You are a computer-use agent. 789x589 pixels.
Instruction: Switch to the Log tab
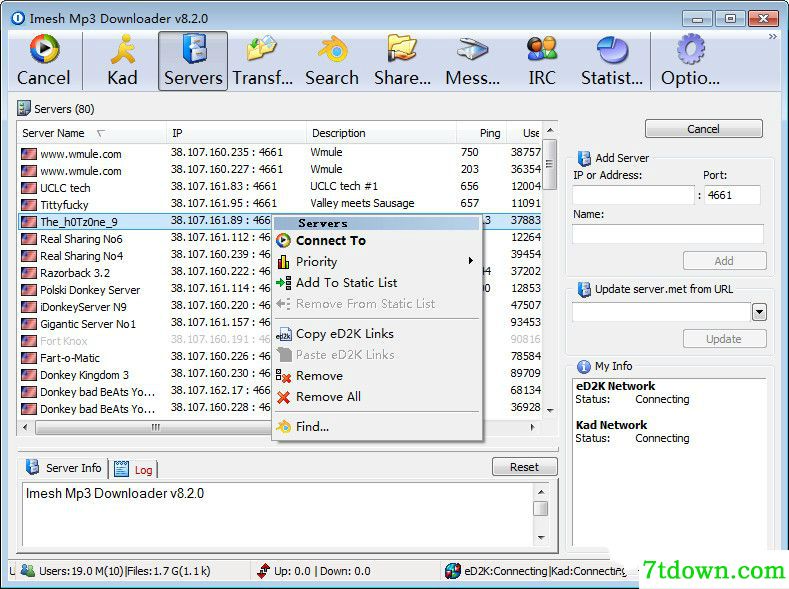(133, 469)
